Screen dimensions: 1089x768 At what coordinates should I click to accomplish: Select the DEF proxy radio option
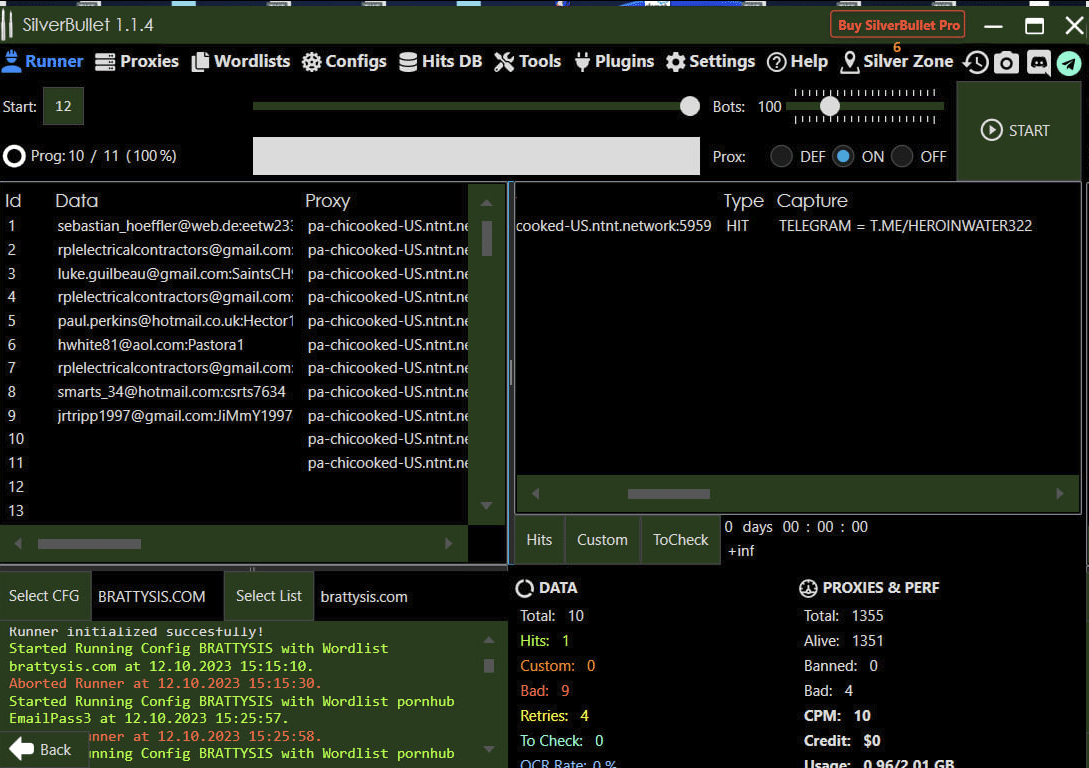(x=781, y=156)
